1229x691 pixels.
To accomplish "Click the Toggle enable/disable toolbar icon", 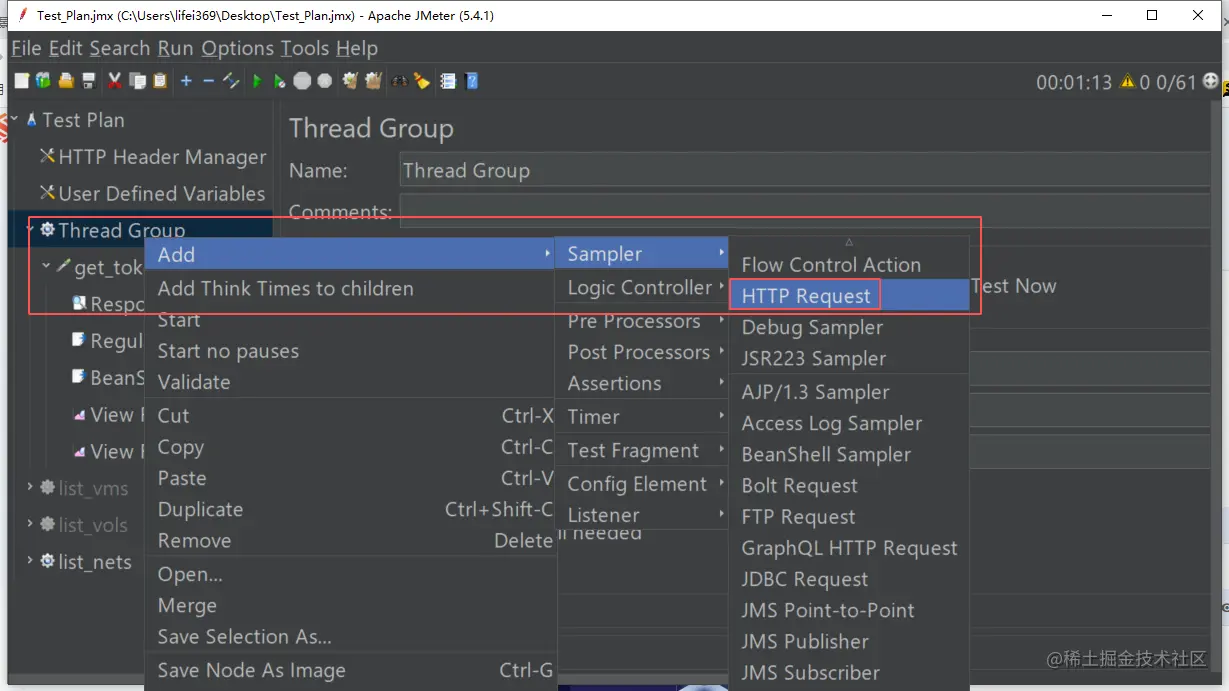I will pos(231,81).
